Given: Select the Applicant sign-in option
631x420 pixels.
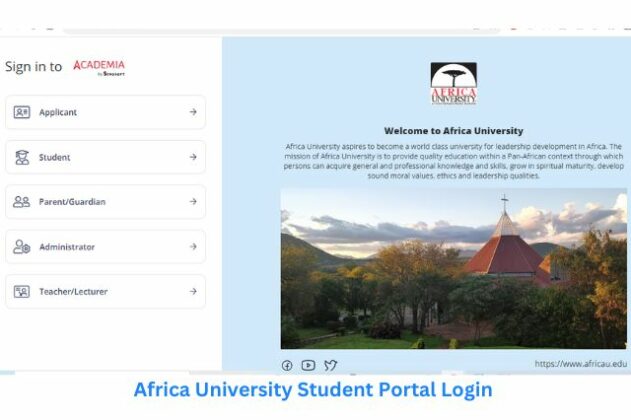Looking at the screenshot, I should (105, 112).
